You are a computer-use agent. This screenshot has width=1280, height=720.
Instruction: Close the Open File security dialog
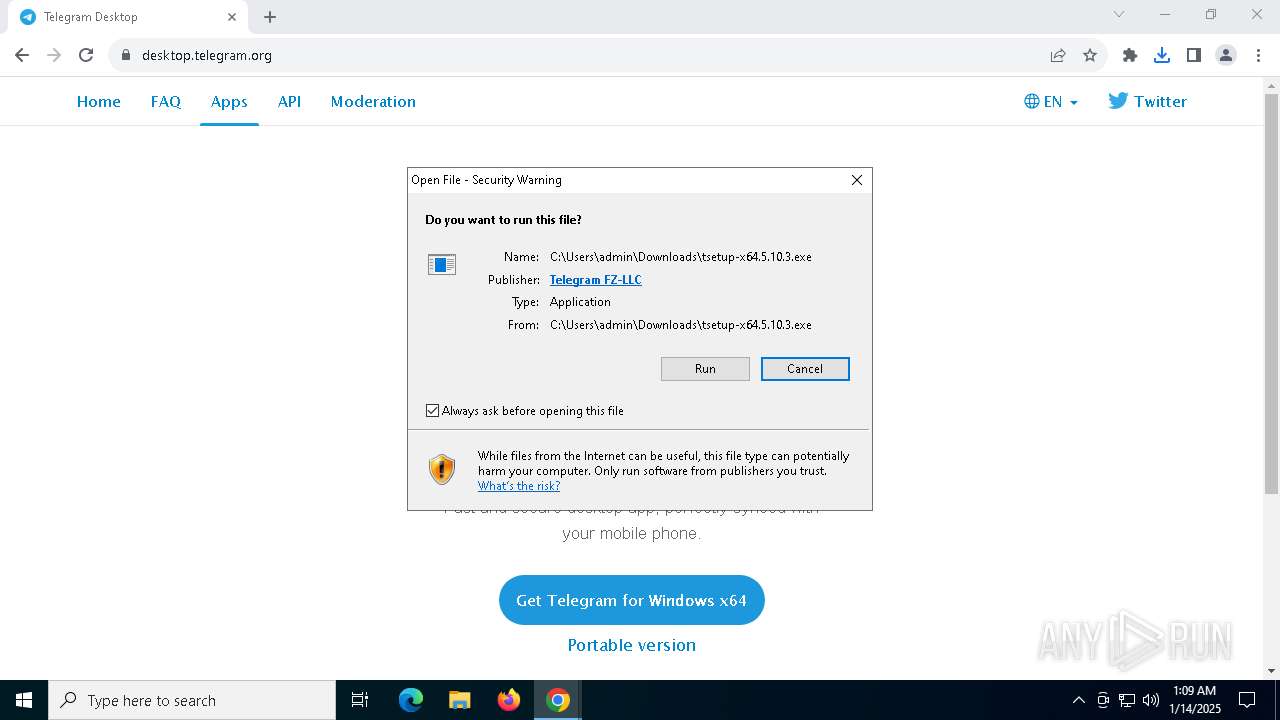pyautogui.click(x=857, y=180)
